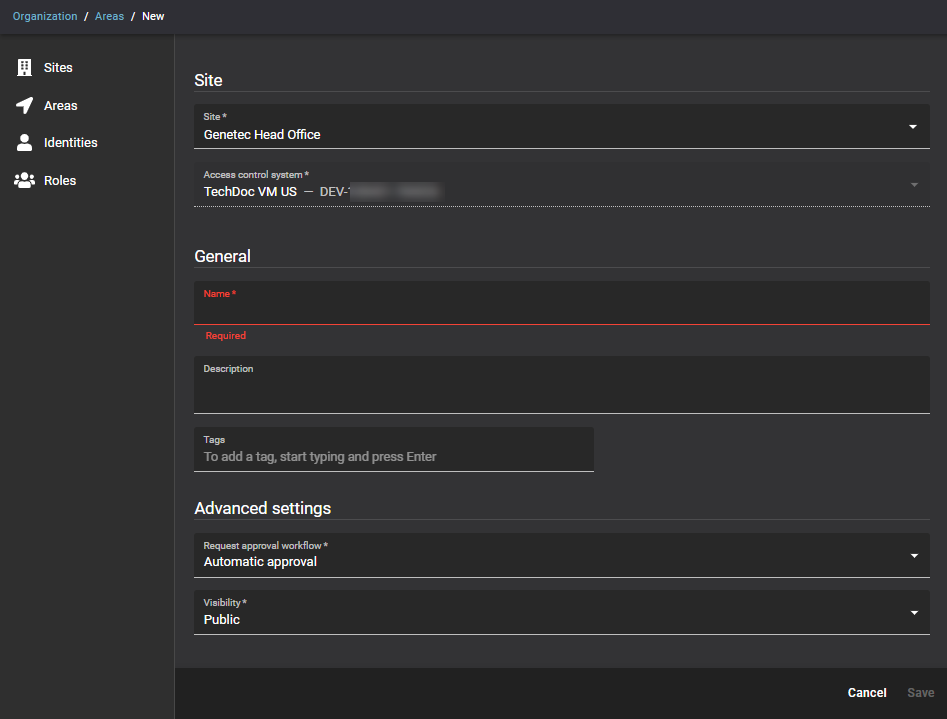Navigate to Areas breadcrumb link
This screenshot has height=719, width=947.
[109, 17]
